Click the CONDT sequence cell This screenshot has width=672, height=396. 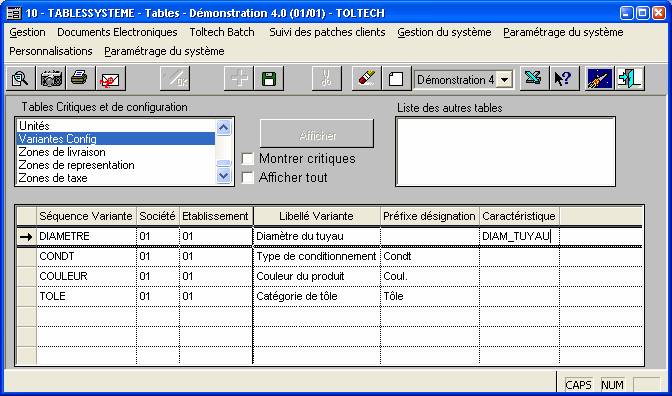(86, 256)
